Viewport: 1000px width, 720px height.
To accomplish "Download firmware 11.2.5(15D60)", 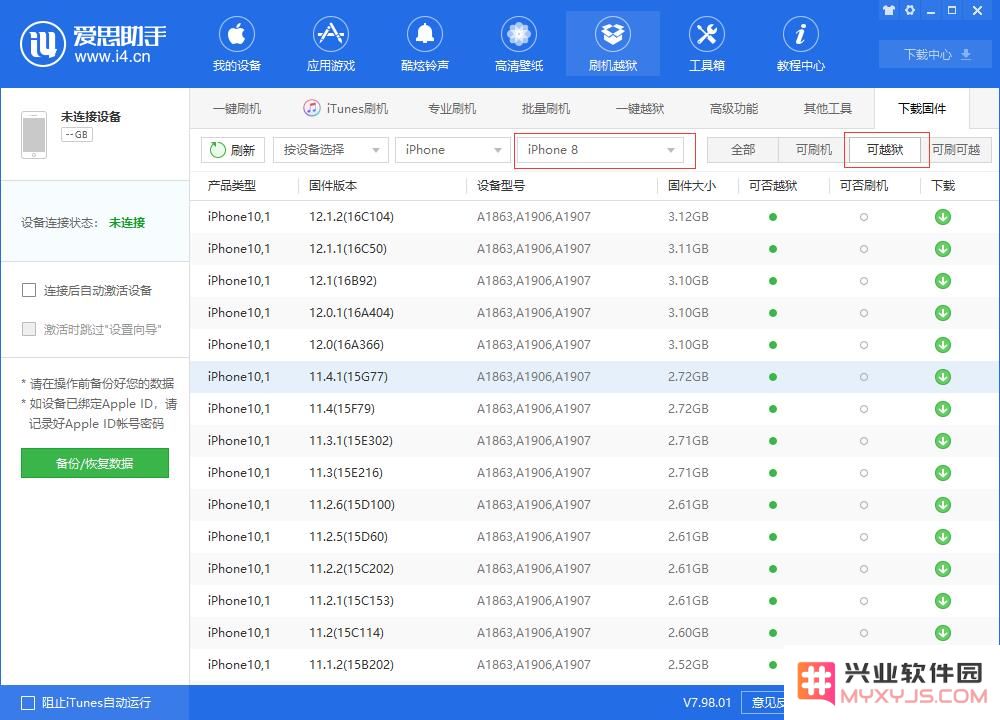I will [943, 537].
